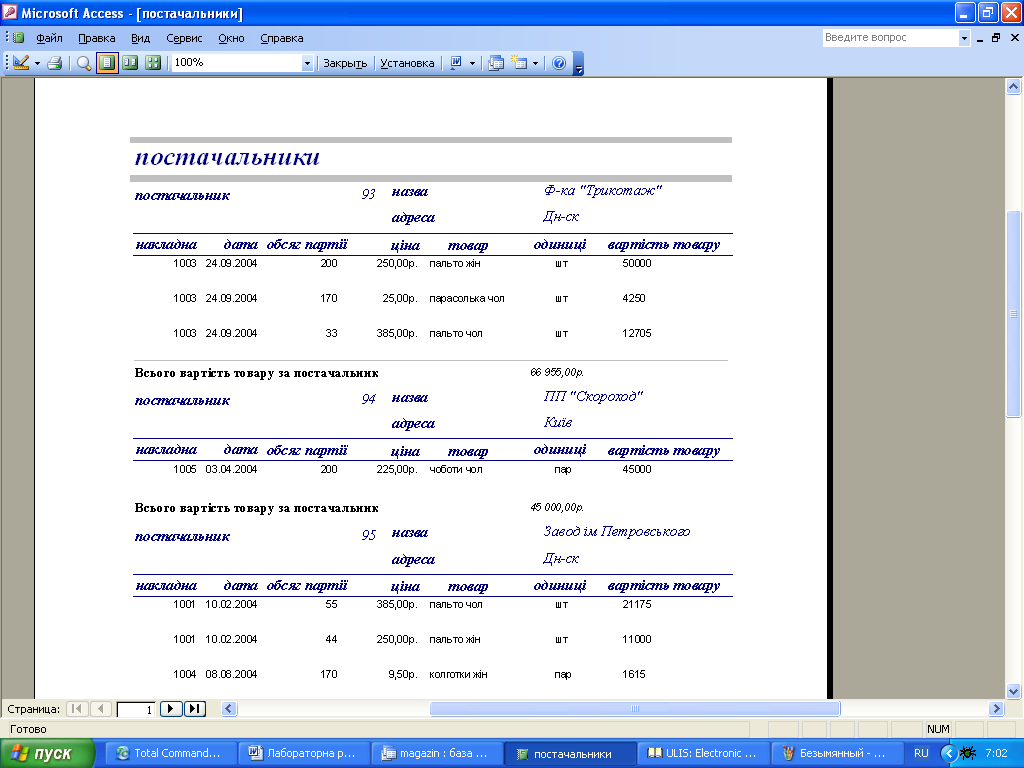Viewport: 1024px width, 768px height.
Task: Click address Київ under supplier 94
Action: [558, 423]
